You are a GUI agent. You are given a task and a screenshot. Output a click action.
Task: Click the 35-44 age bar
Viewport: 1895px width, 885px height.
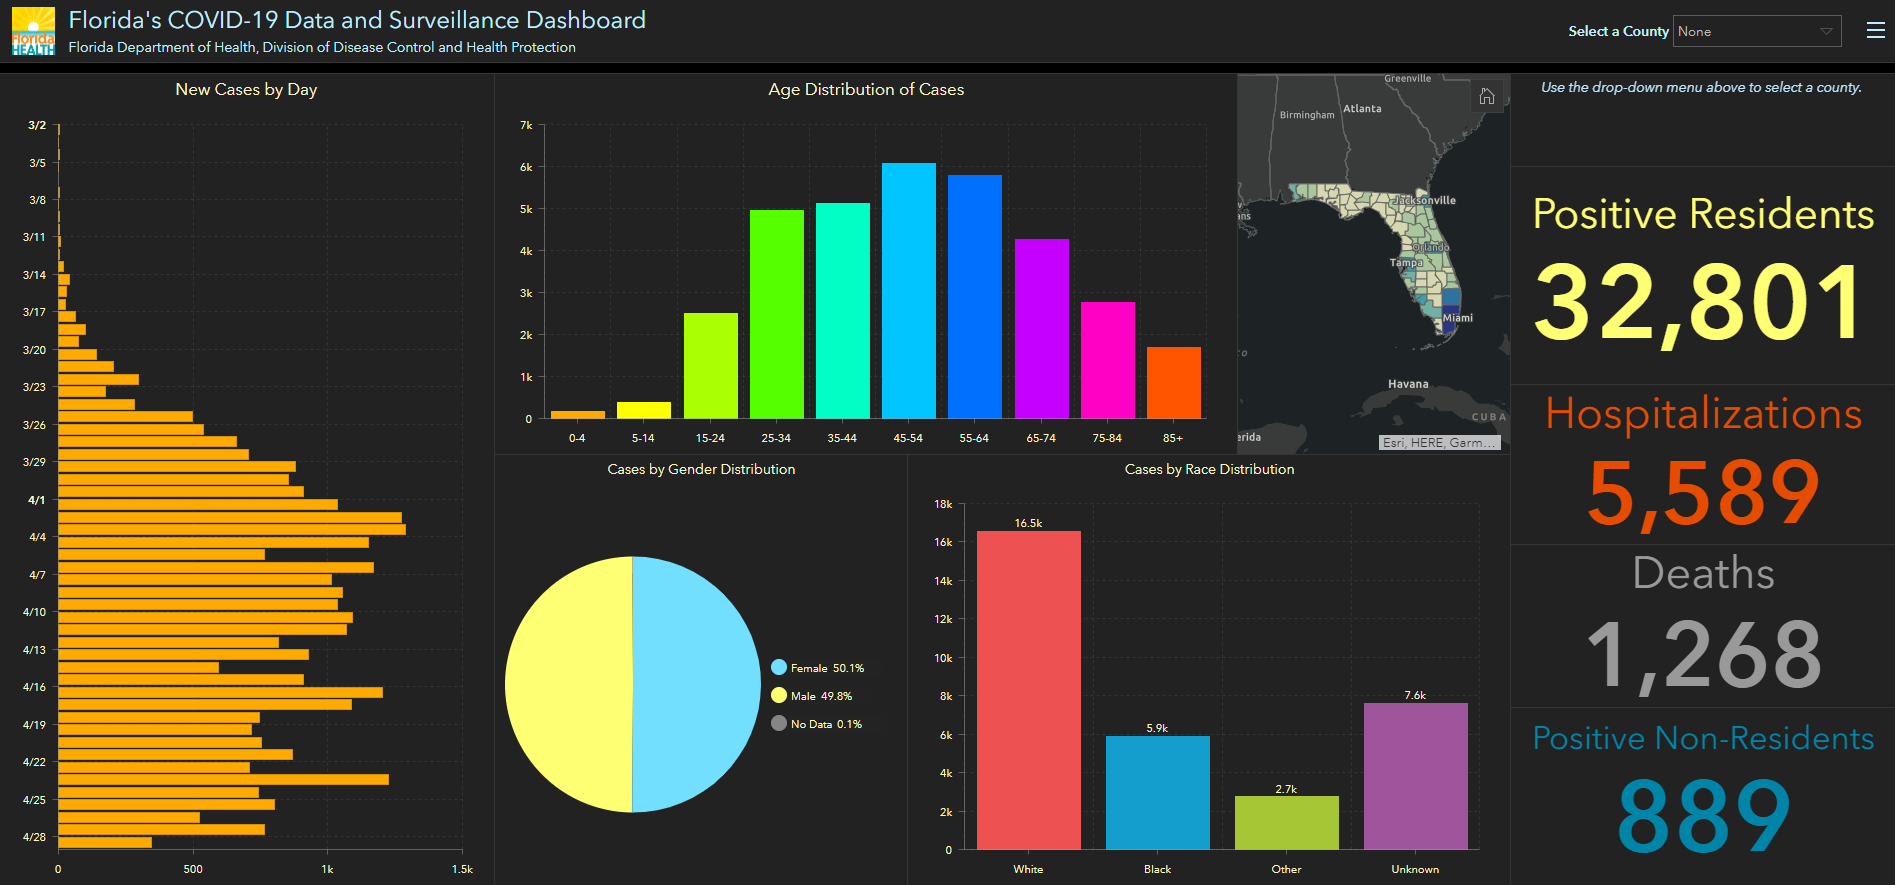click(843, 310)
